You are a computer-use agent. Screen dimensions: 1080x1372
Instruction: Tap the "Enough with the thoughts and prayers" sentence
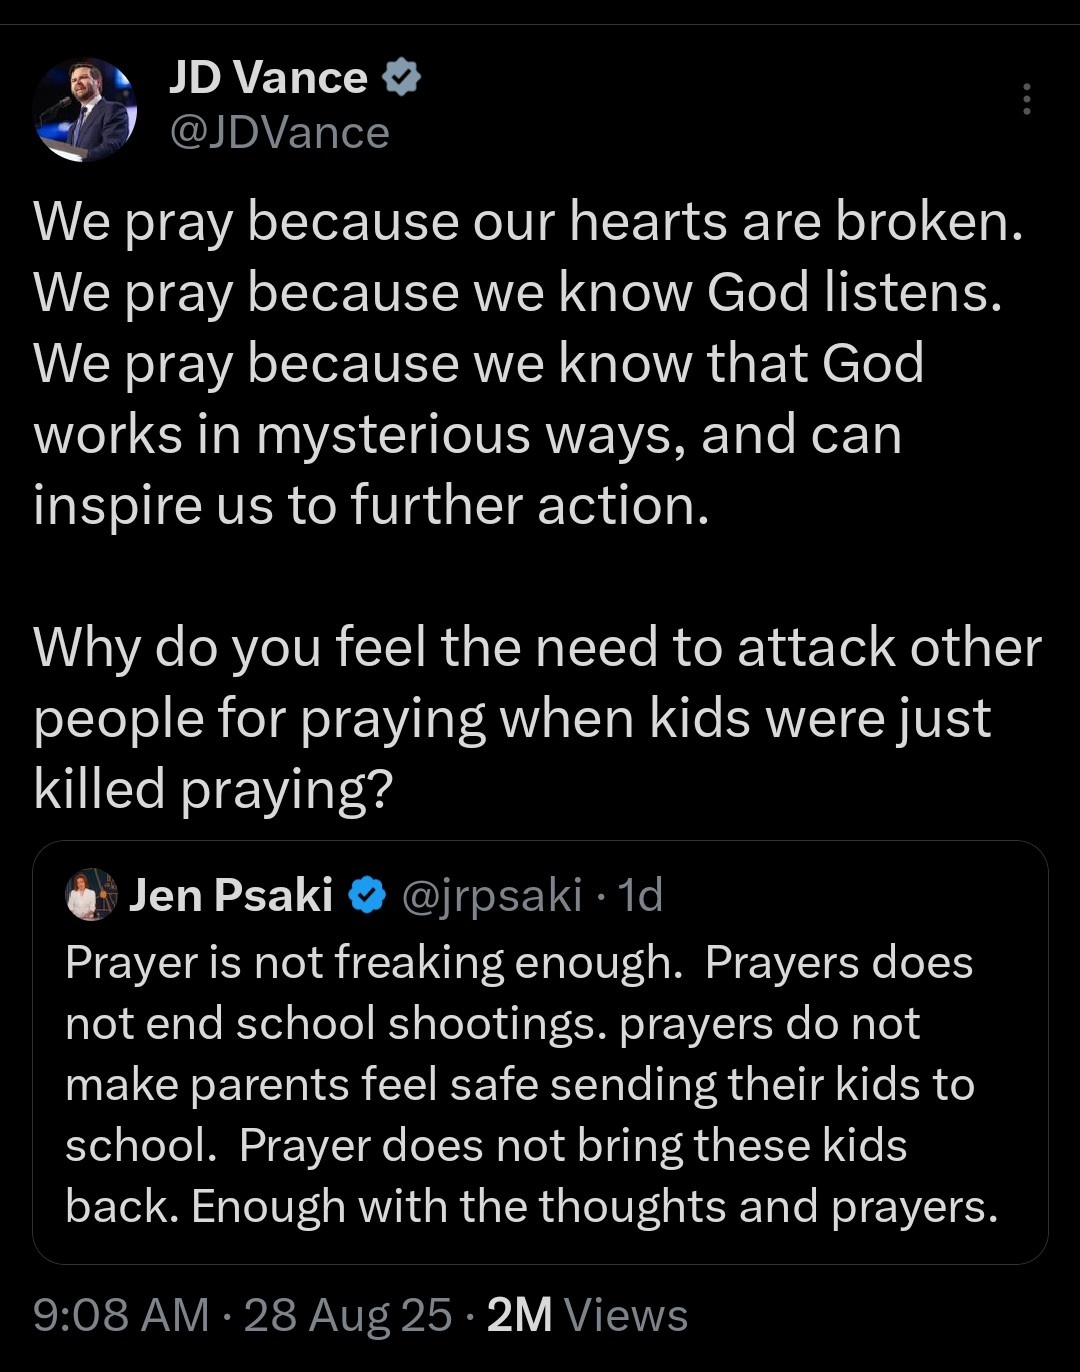[594, 1207]
